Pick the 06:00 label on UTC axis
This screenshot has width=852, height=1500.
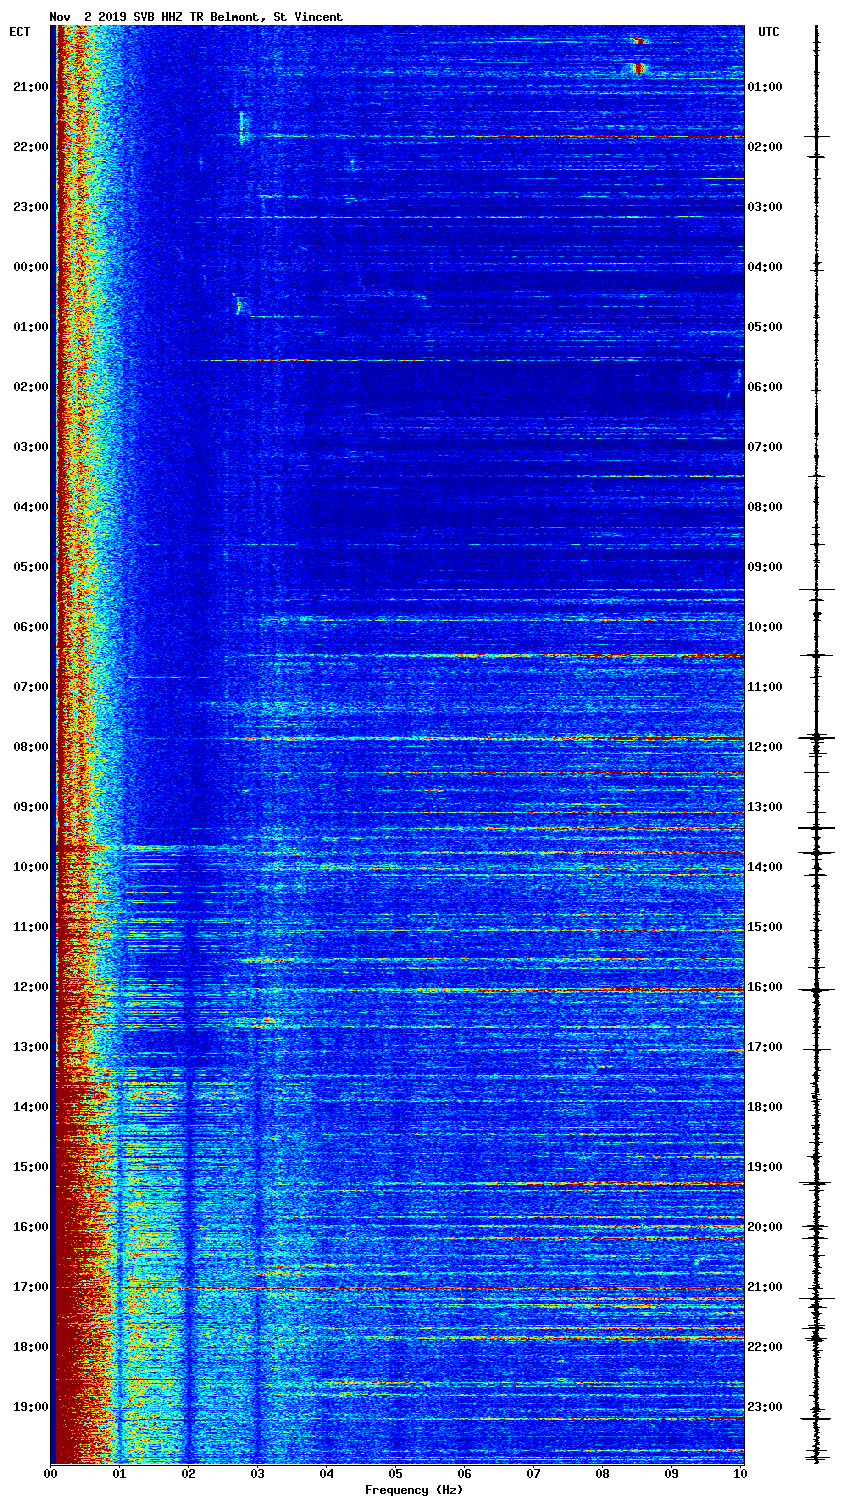(x=765, y=387)
